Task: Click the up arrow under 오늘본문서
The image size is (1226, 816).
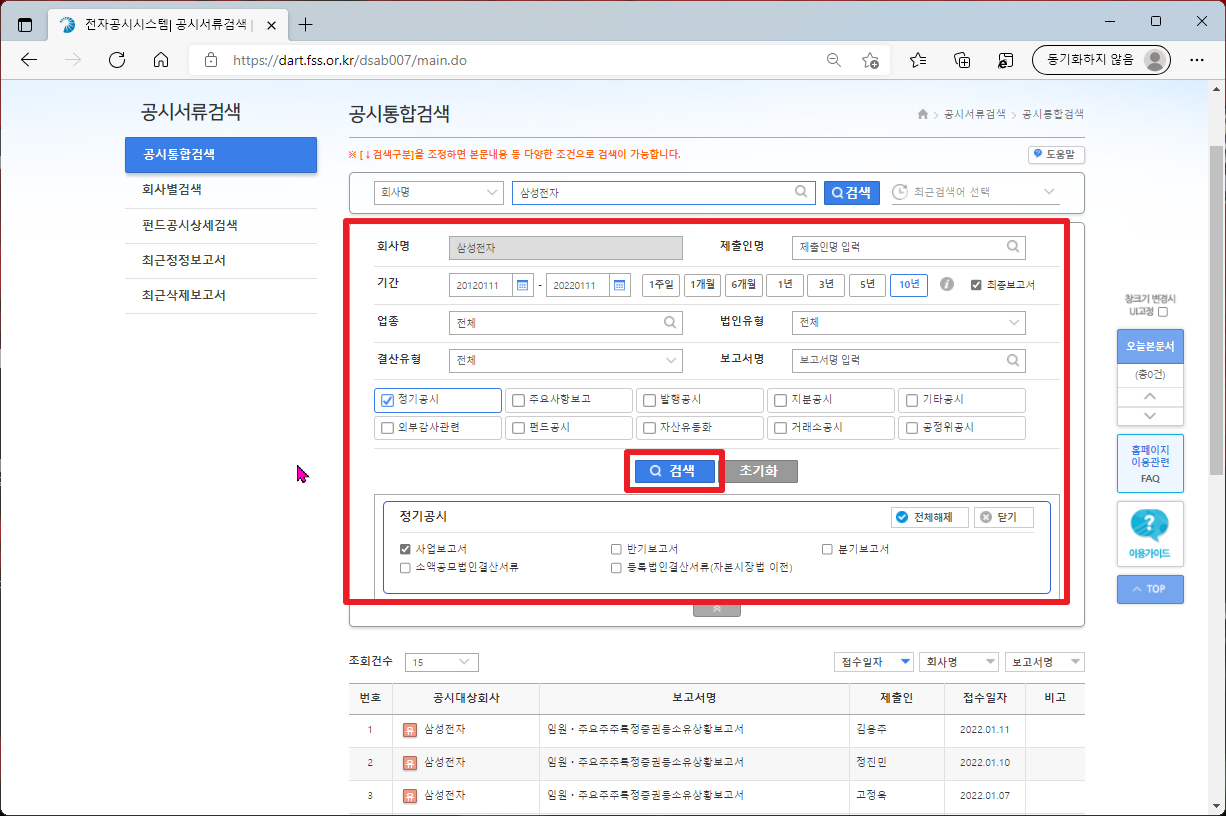Action: click(x=1150, y=397)
